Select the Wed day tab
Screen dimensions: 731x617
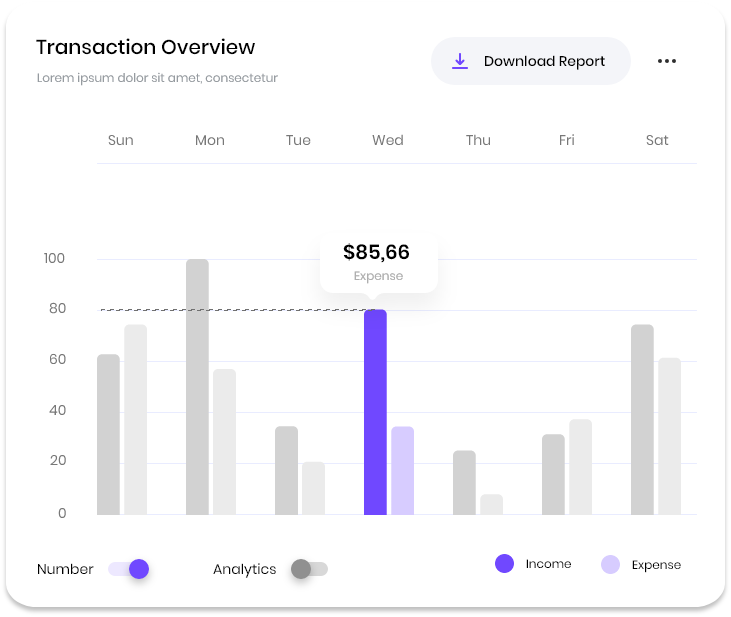(387, 140)
